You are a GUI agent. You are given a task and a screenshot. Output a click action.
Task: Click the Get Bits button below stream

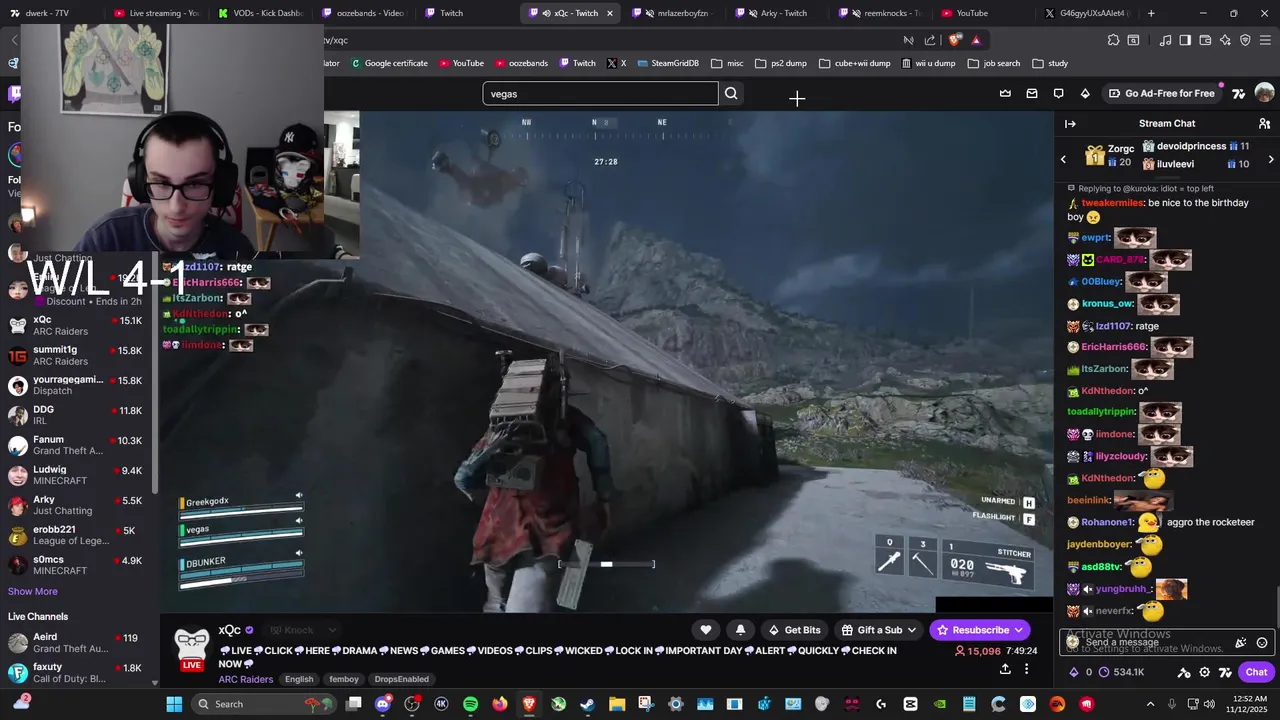pyautogui.click(x=794, y=630)
